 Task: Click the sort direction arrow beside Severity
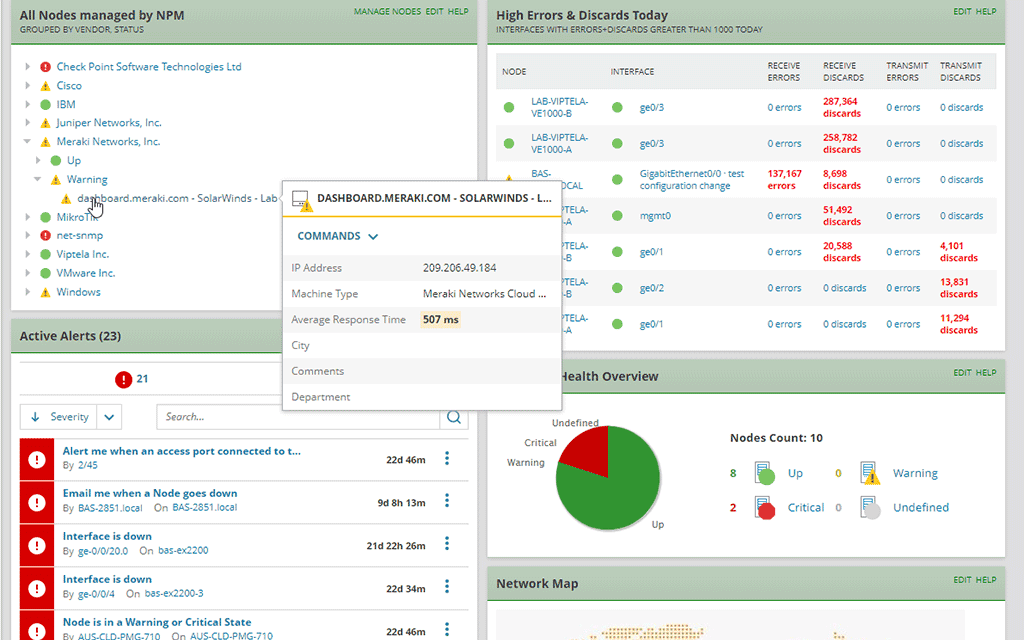[36, 417]
